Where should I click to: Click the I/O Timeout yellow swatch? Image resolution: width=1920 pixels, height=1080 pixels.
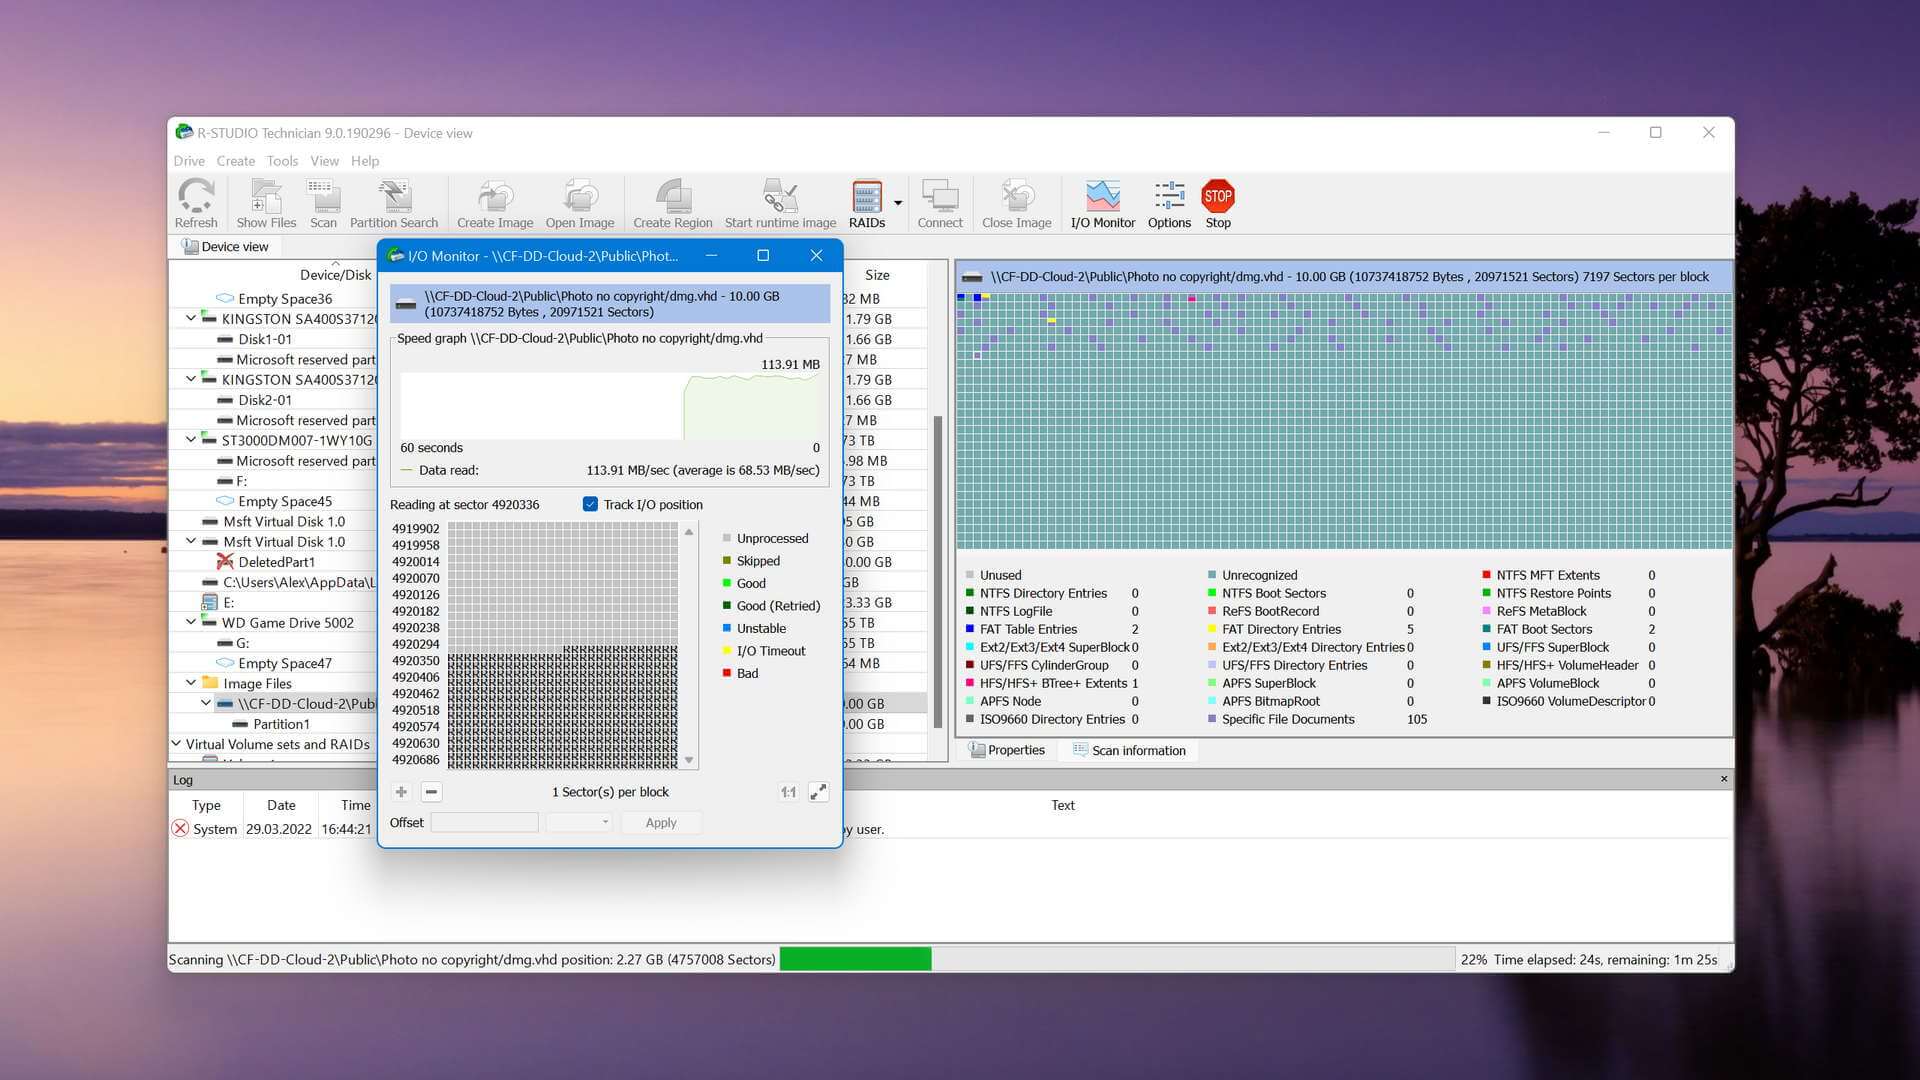727,651
